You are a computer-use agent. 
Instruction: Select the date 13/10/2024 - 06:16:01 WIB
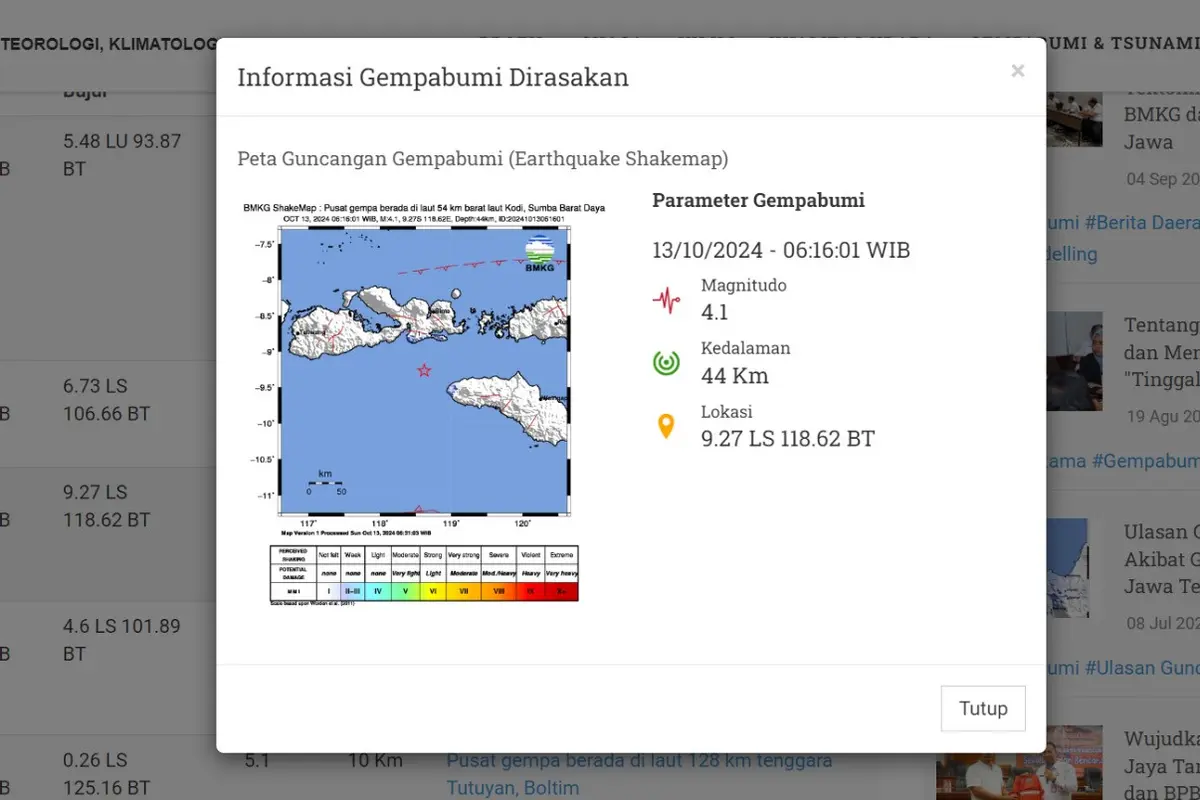(x=781, y=250)
